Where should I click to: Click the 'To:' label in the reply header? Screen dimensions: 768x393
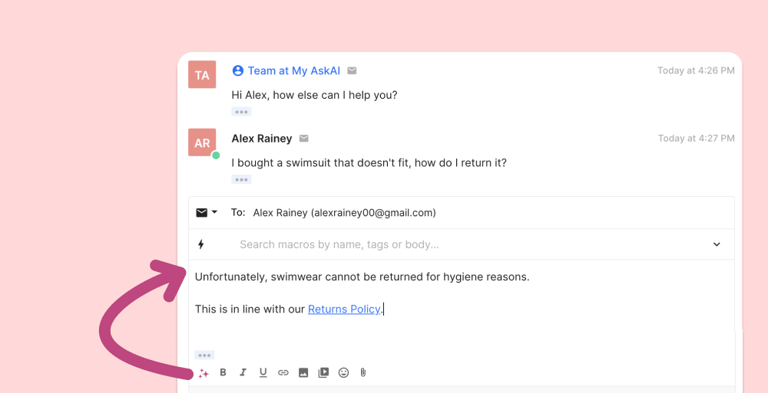coord(238,213)
